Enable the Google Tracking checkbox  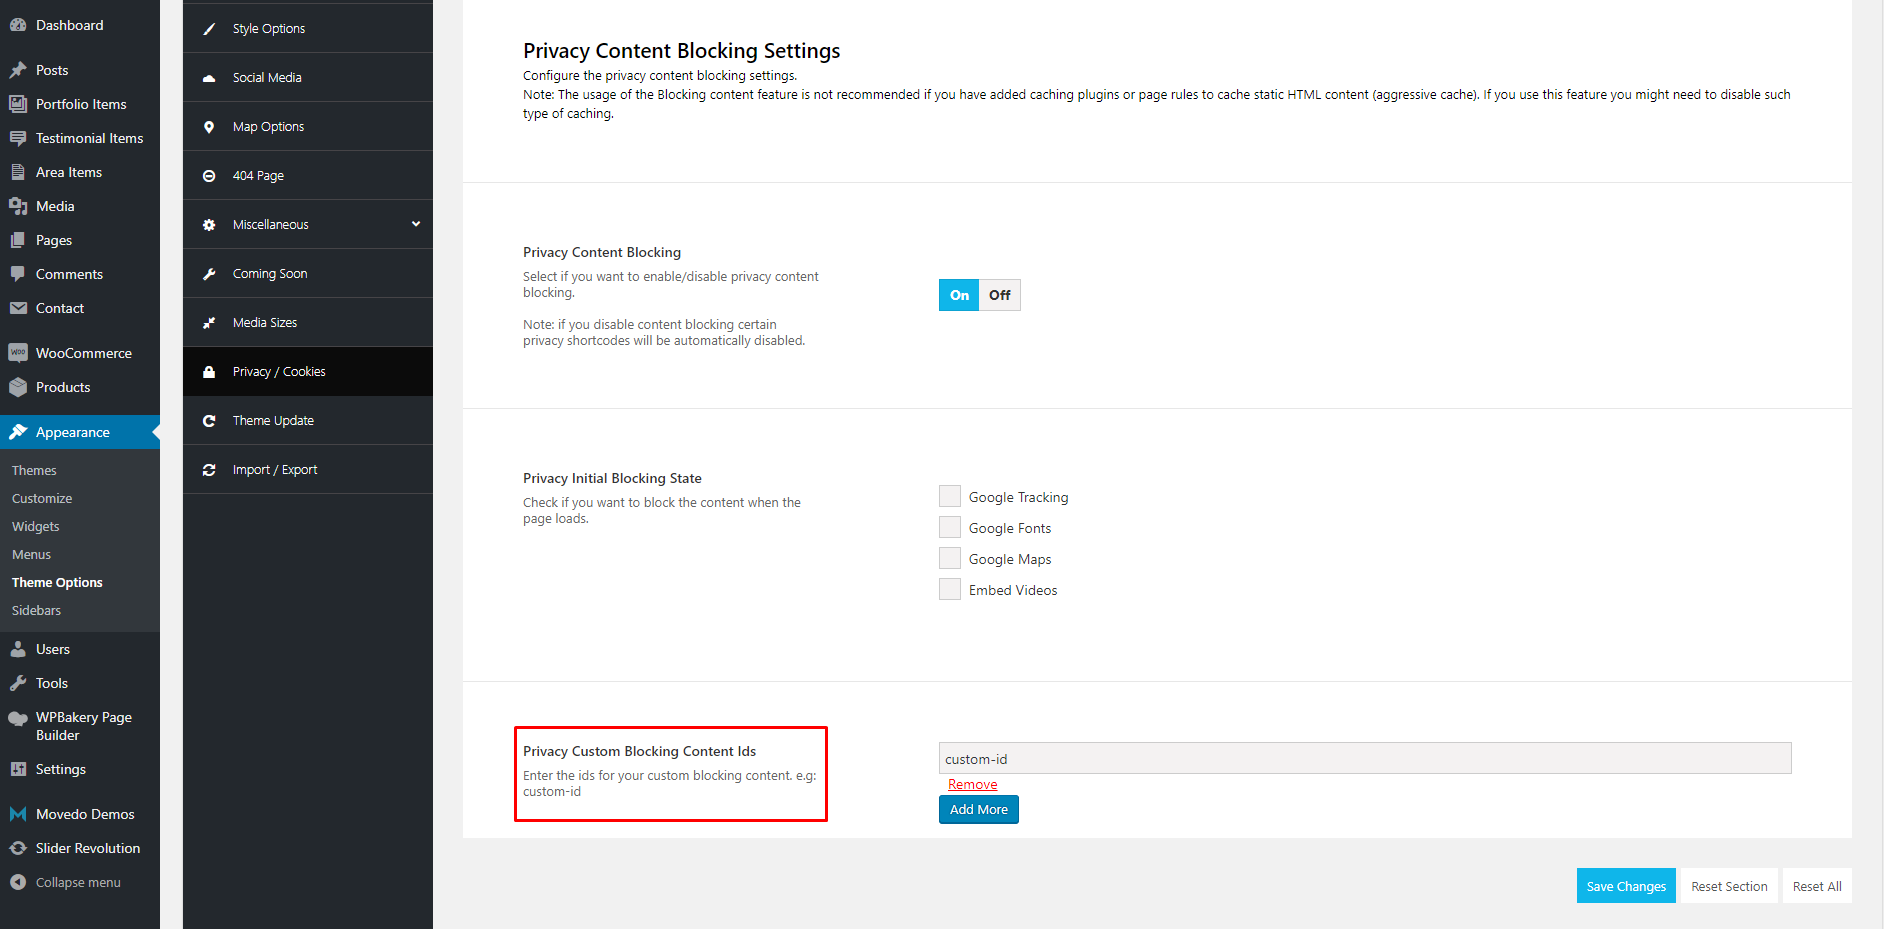[x=950, y=497]
